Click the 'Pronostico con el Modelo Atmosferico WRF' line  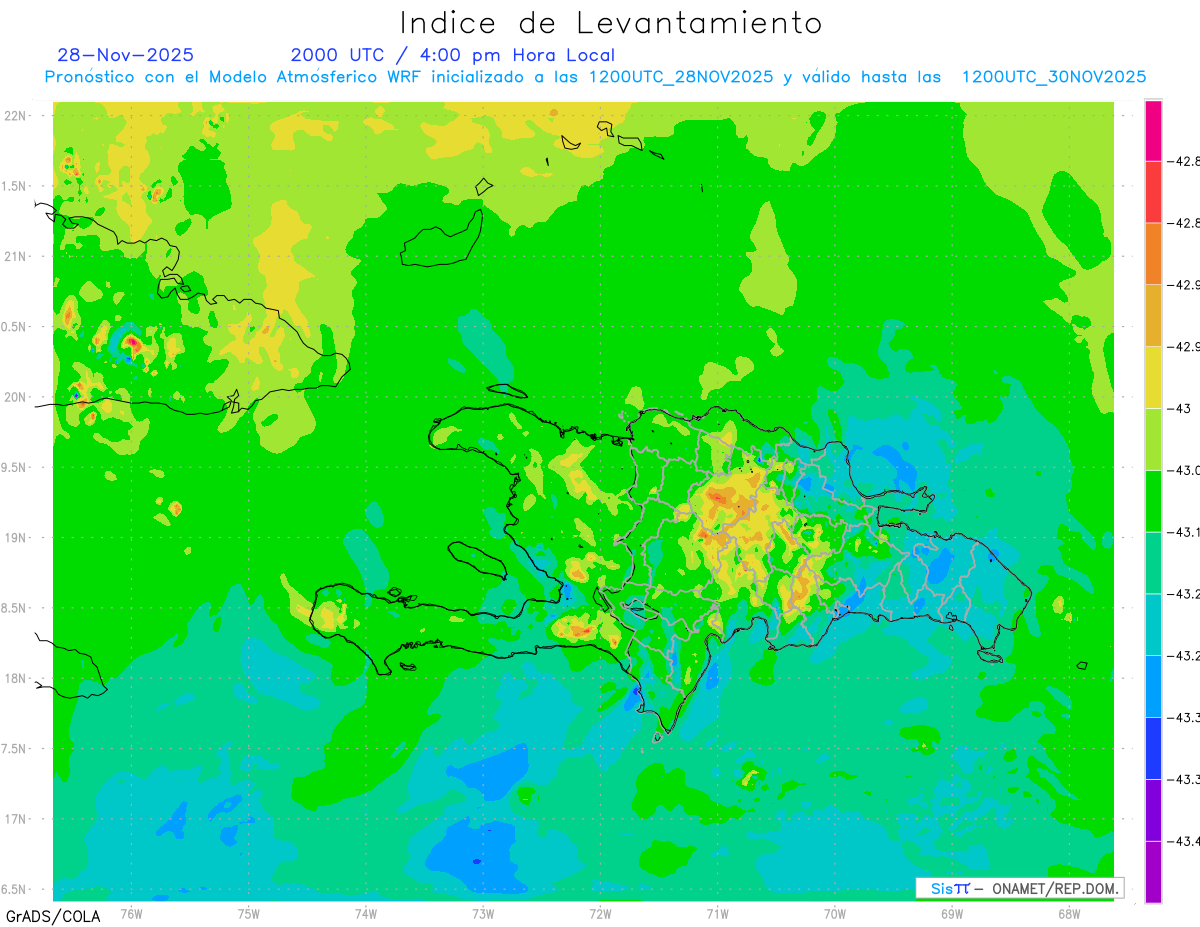596,77
